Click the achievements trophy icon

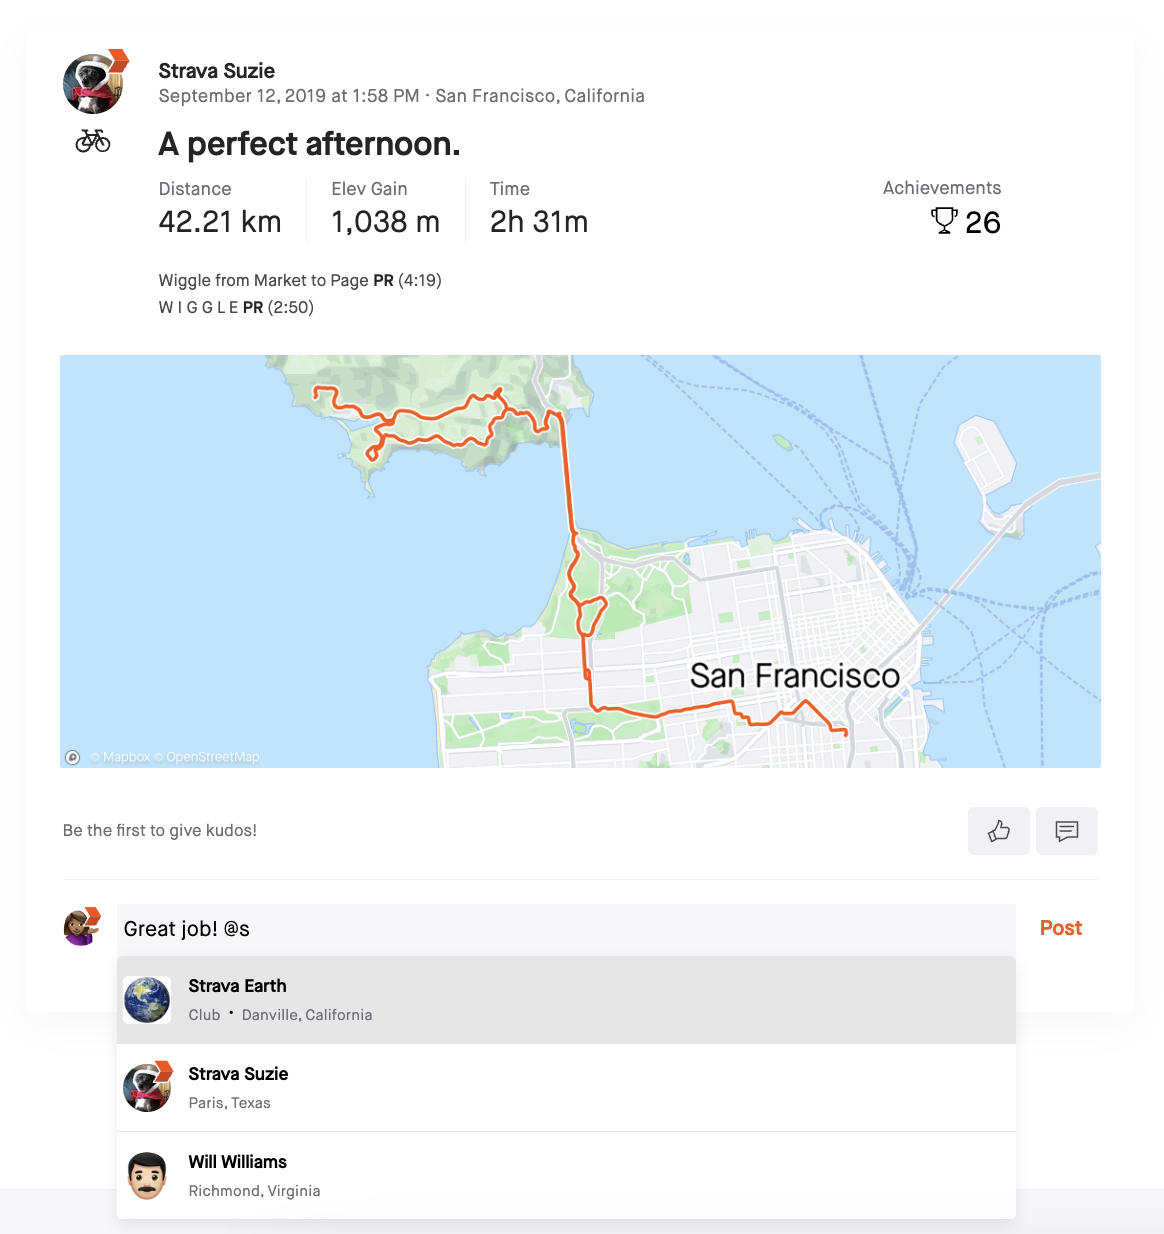coord(943,221)
